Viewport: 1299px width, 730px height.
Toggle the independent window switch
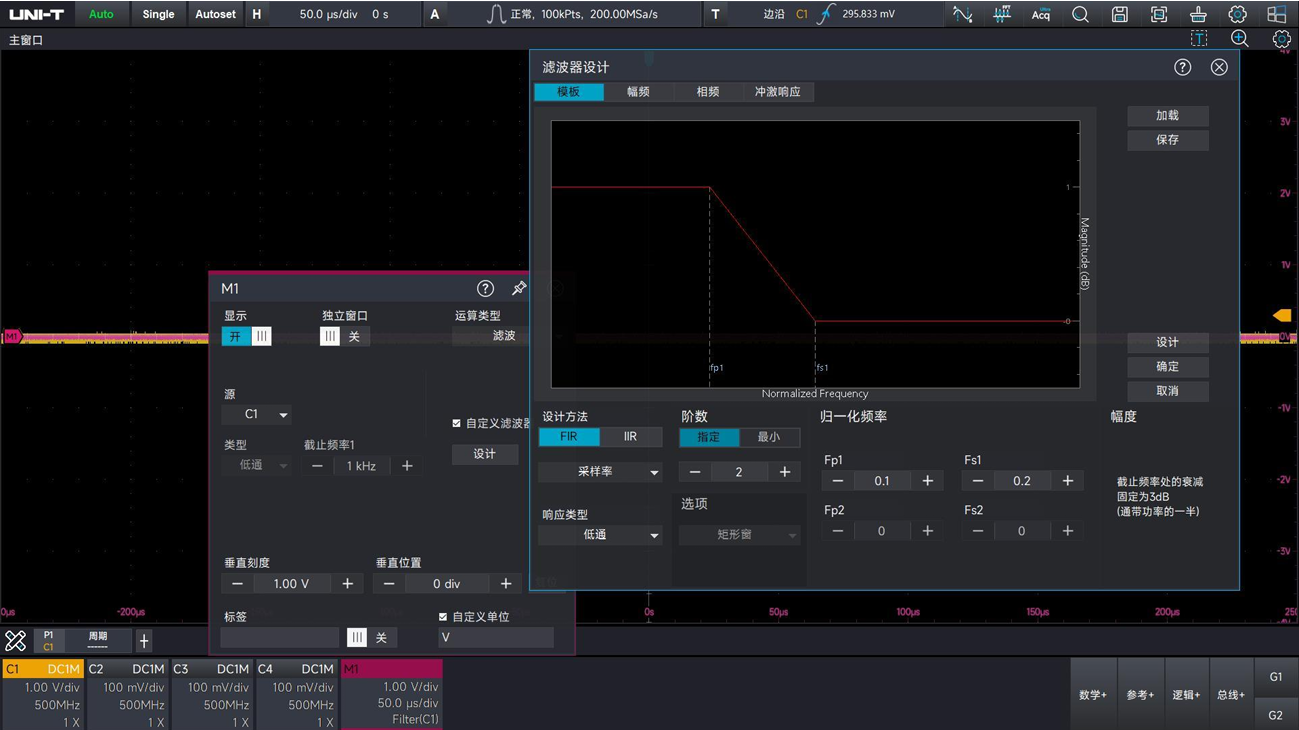click(x=343, y=337)
